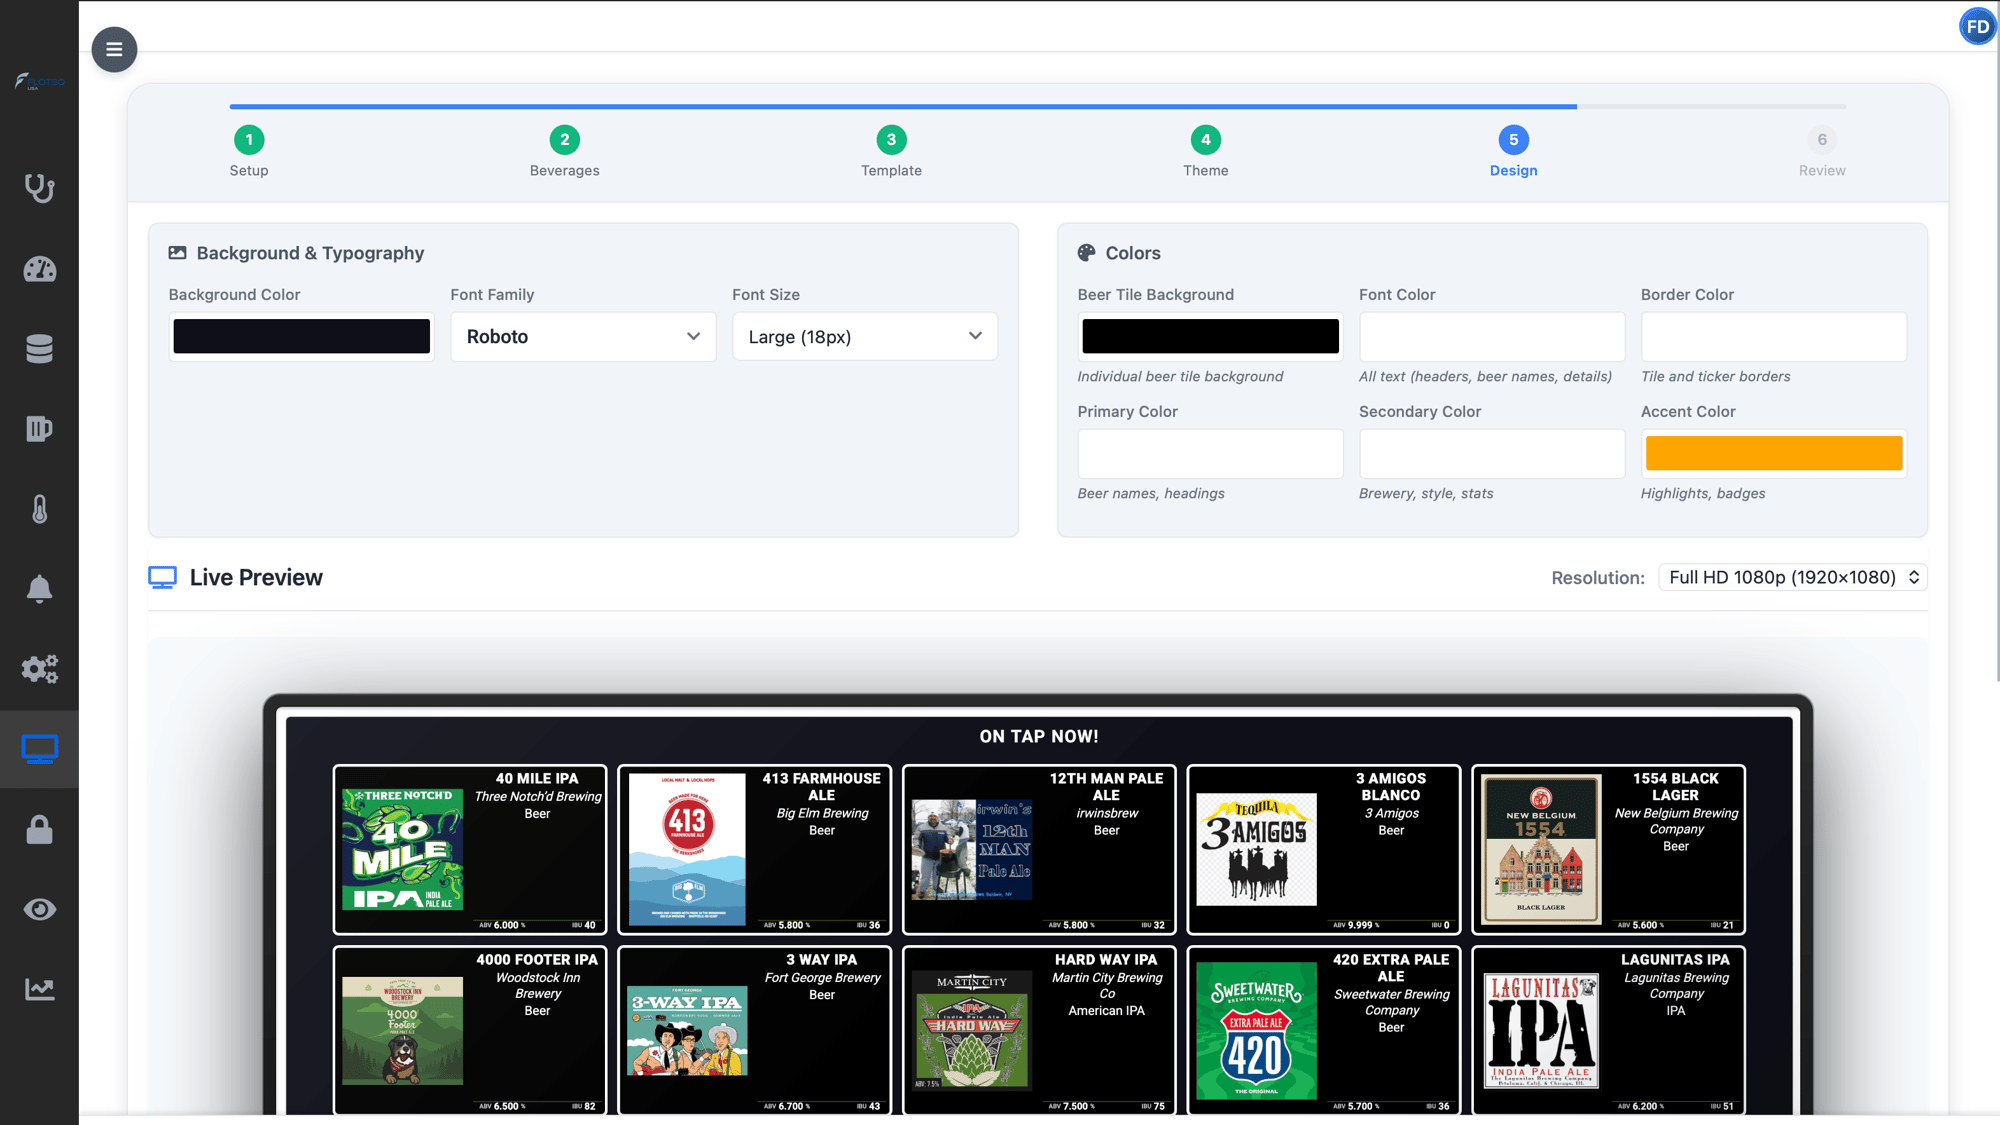Viewport: 2000px width, 1125px height.
Task: Expand the Font Size dropdown
Action: tap(864, 337)
